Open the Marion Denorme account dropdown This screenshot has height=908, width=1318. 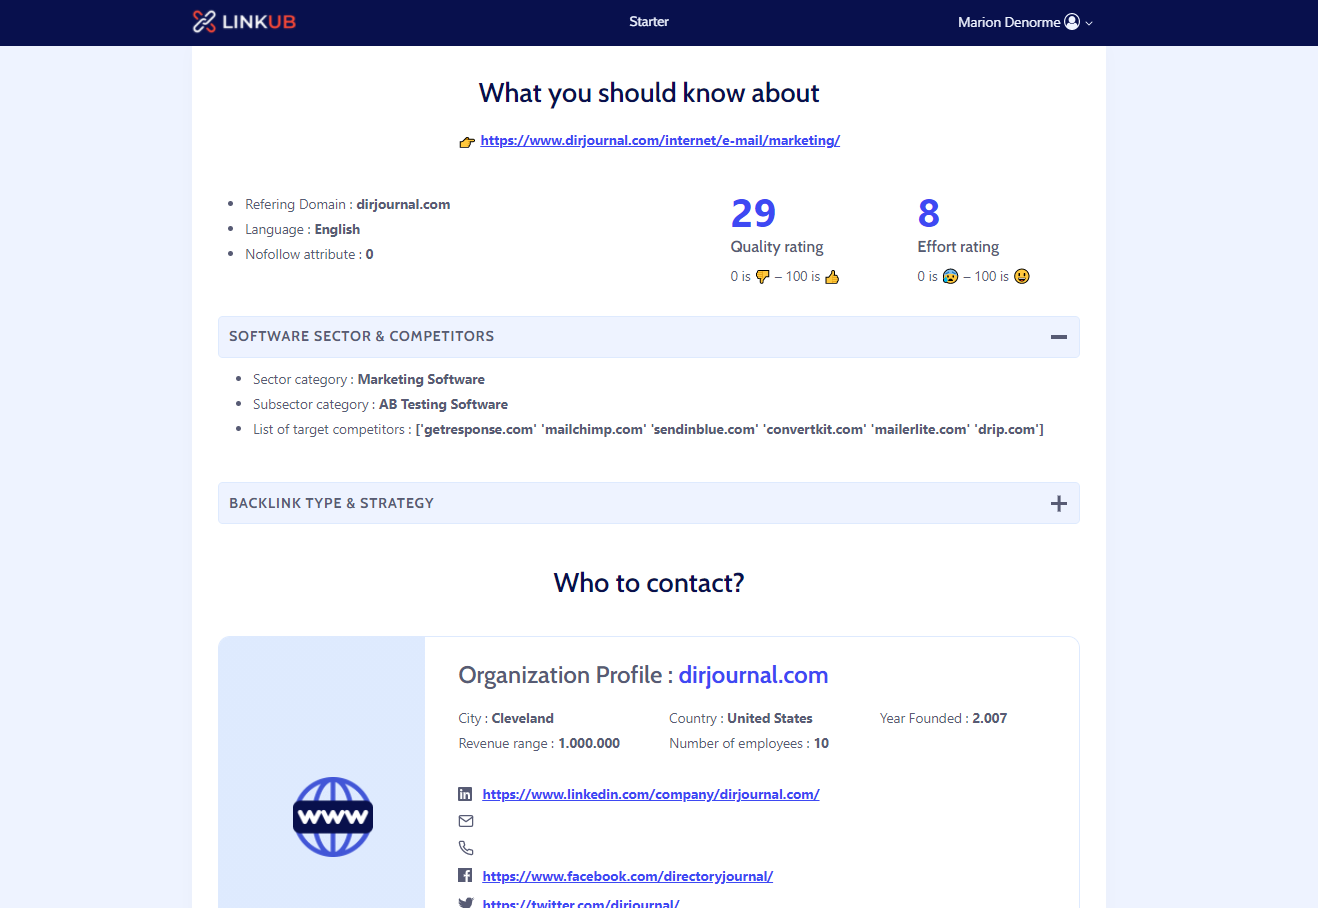pyautogui.click(x=1025, y=22)
